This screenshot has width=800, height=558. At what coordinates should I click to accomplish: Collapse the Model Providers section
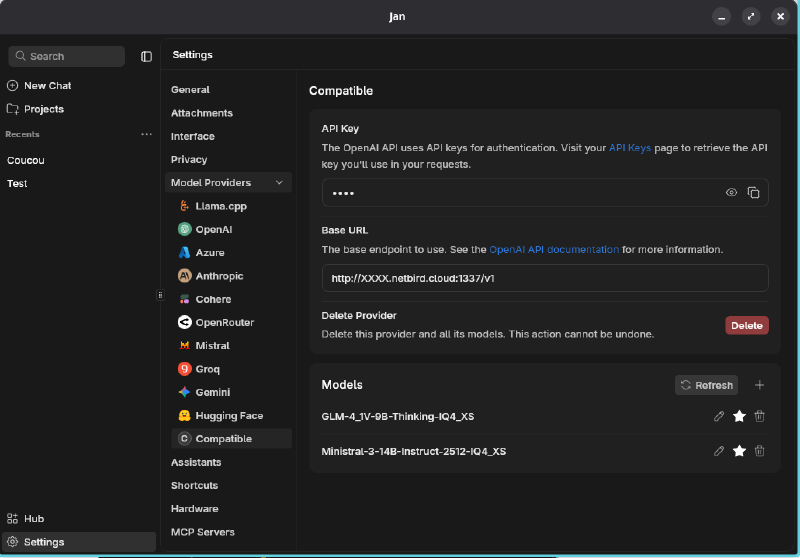click(x=279, y=183)
